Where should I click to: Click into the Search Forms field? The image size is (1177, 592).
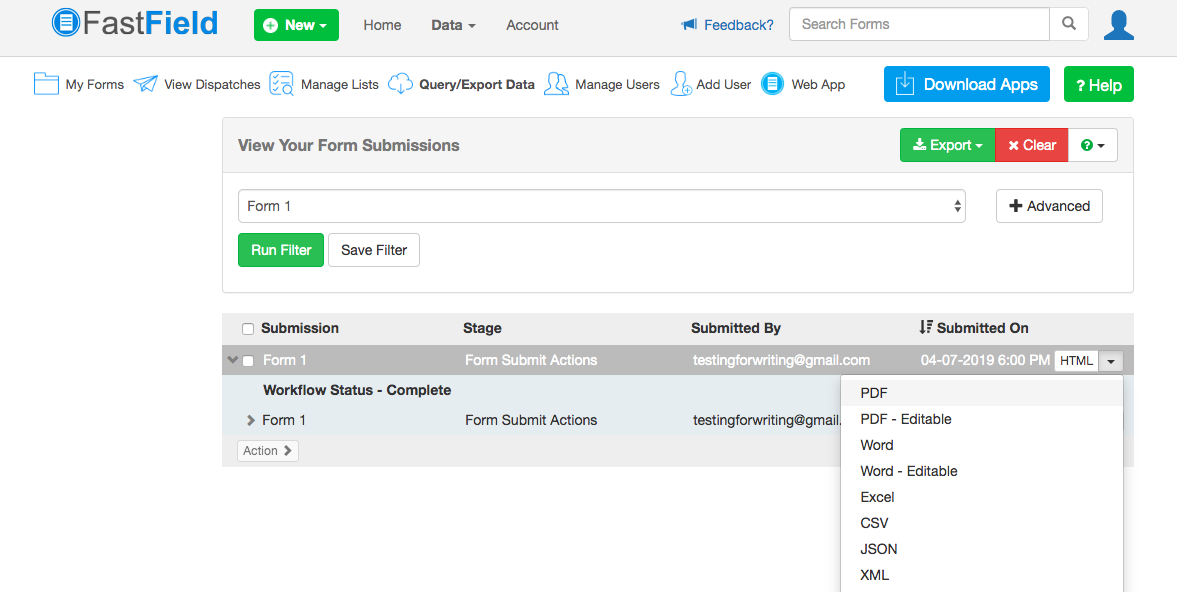(x=918, y=24)
